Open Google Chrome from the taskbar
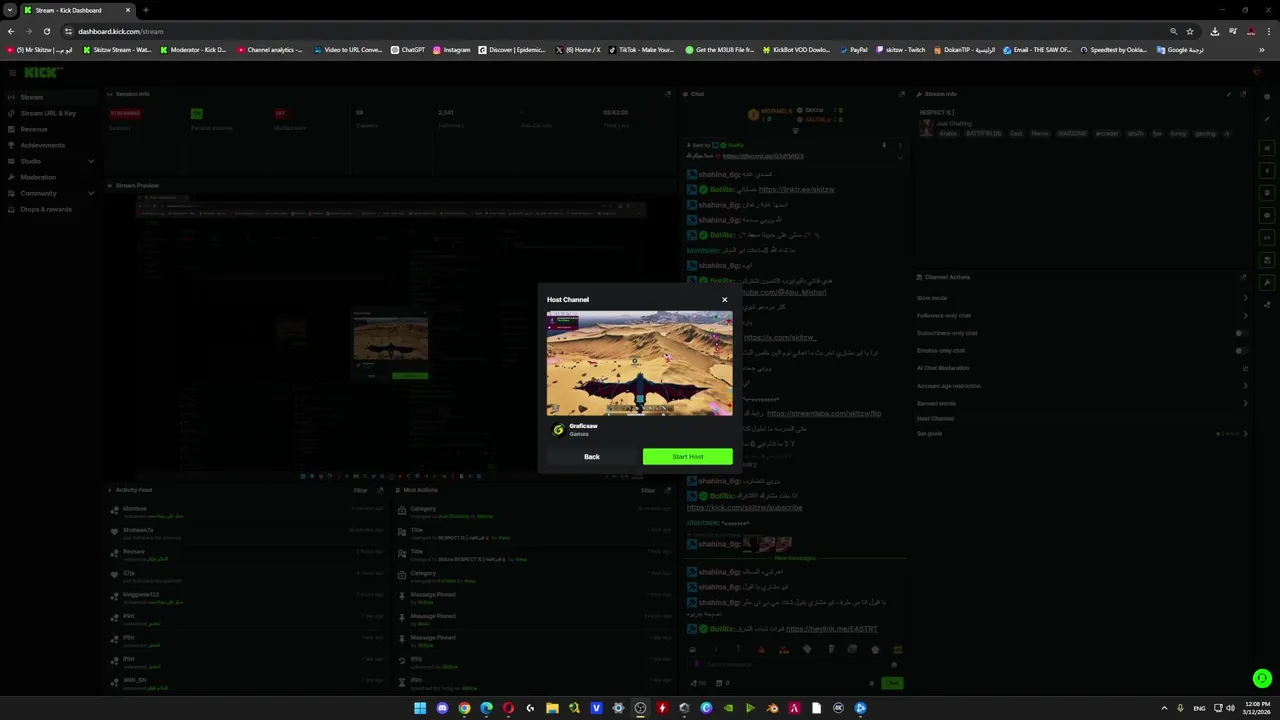Image resolution: width=1280 pixels, height=720 pixels. (x=464, y=708)
